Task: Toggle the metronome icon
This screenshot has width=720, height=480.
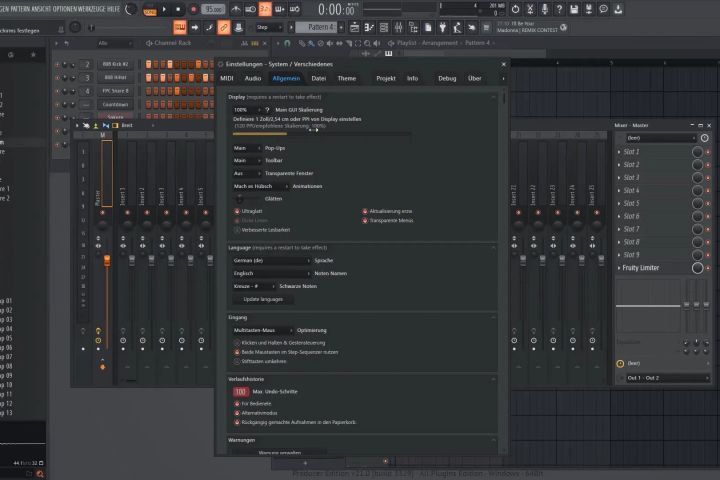Action: pos(236,9)
